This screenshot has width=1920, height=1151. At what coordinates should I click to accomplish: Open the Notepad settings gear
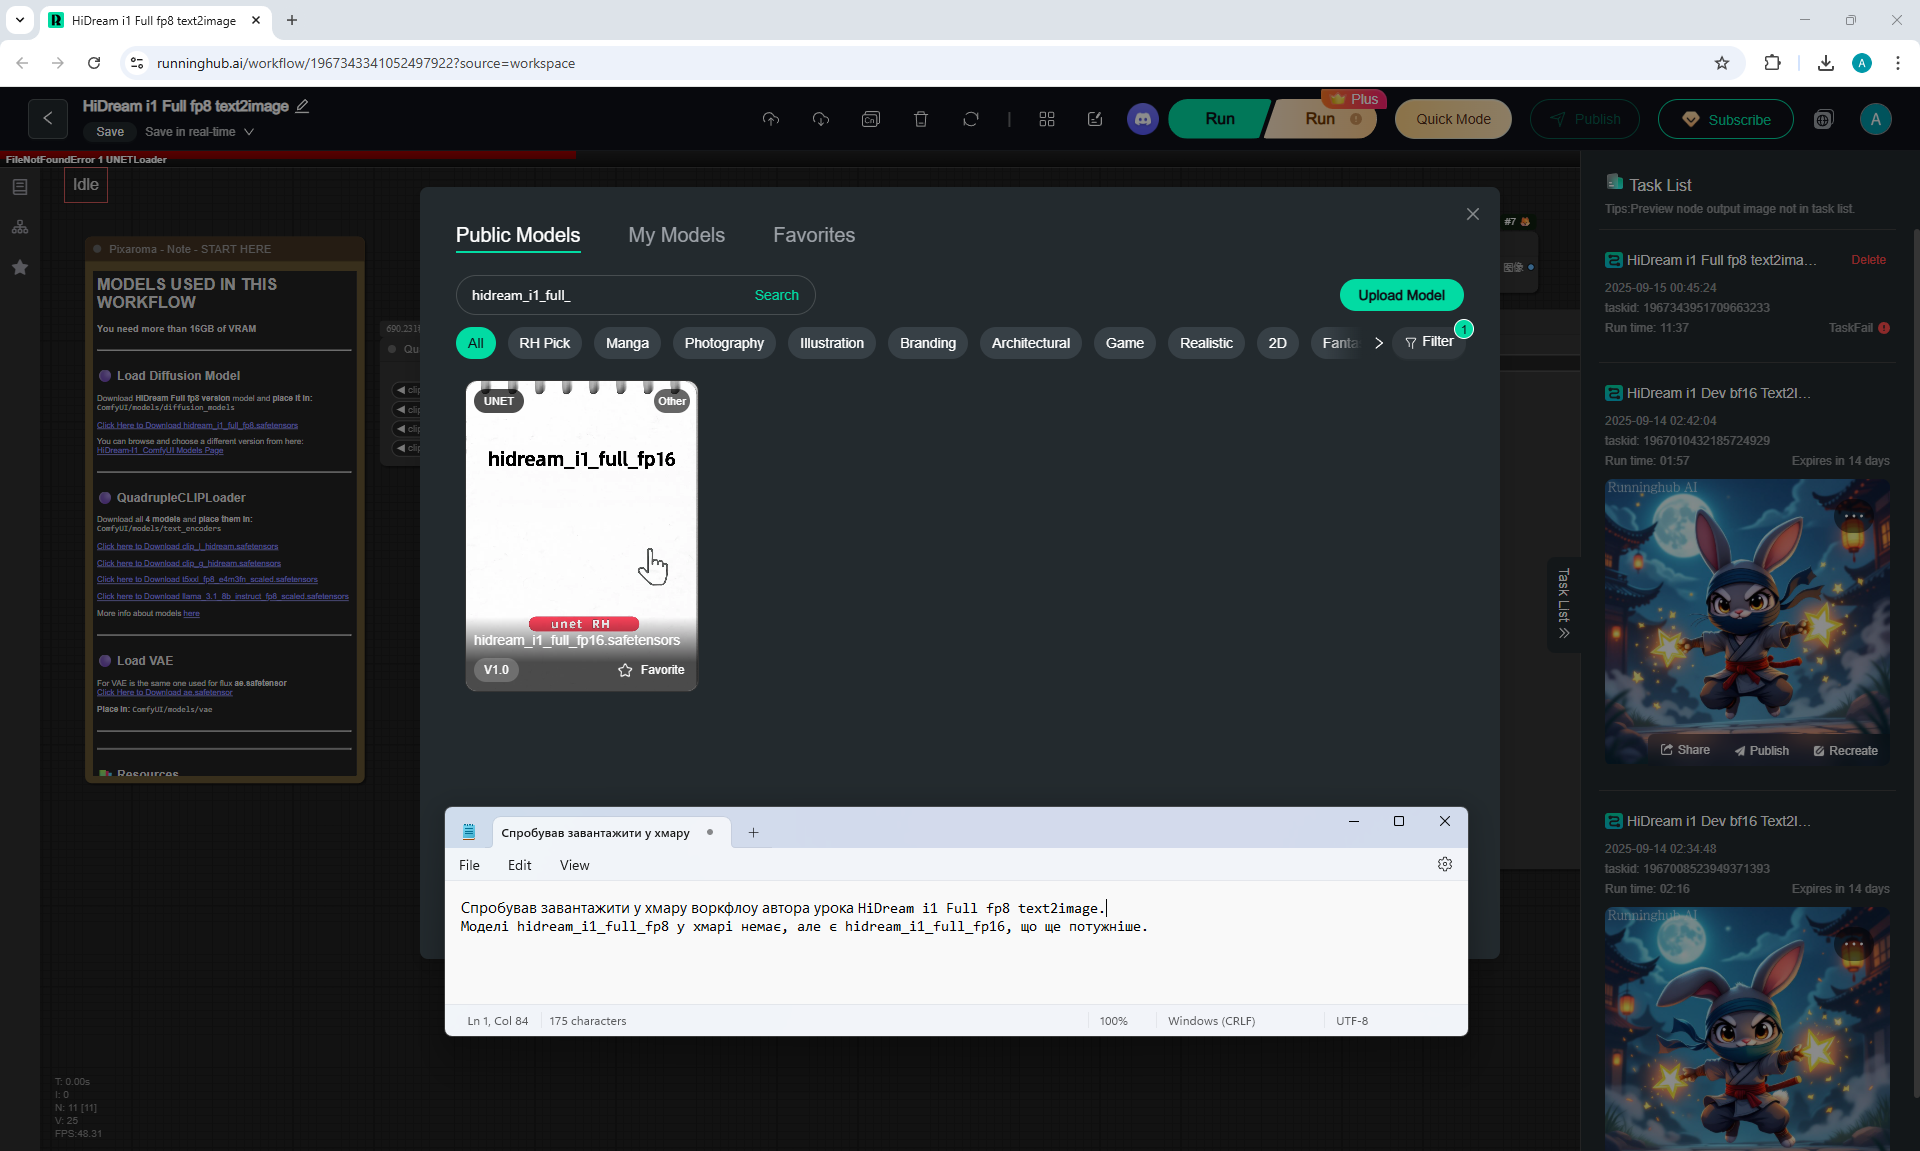pos(1444,864)
